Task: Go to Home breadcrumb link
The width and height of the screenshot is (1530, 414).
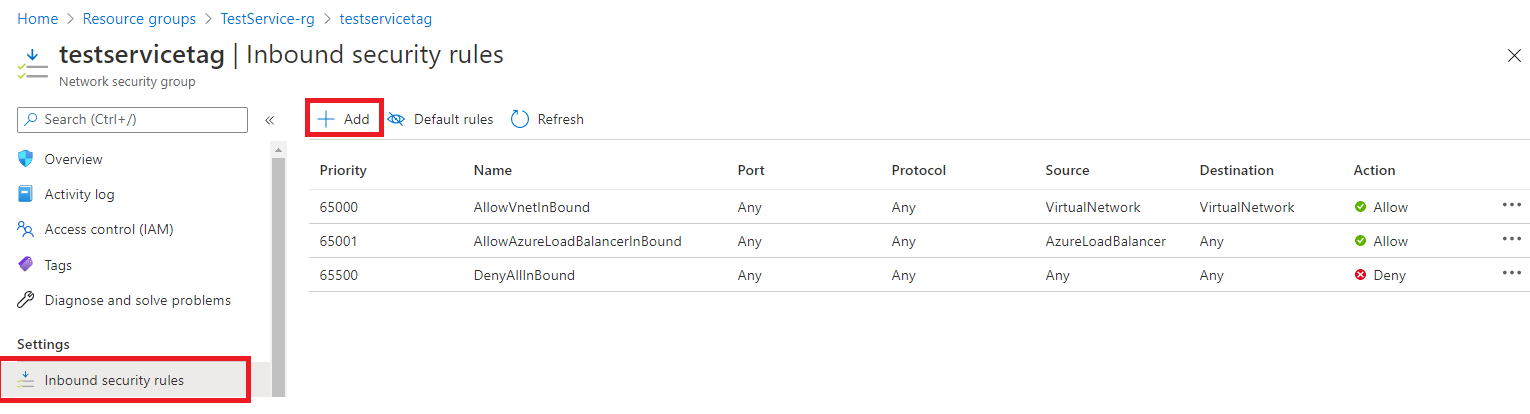Action: click(x=38, y=19)
